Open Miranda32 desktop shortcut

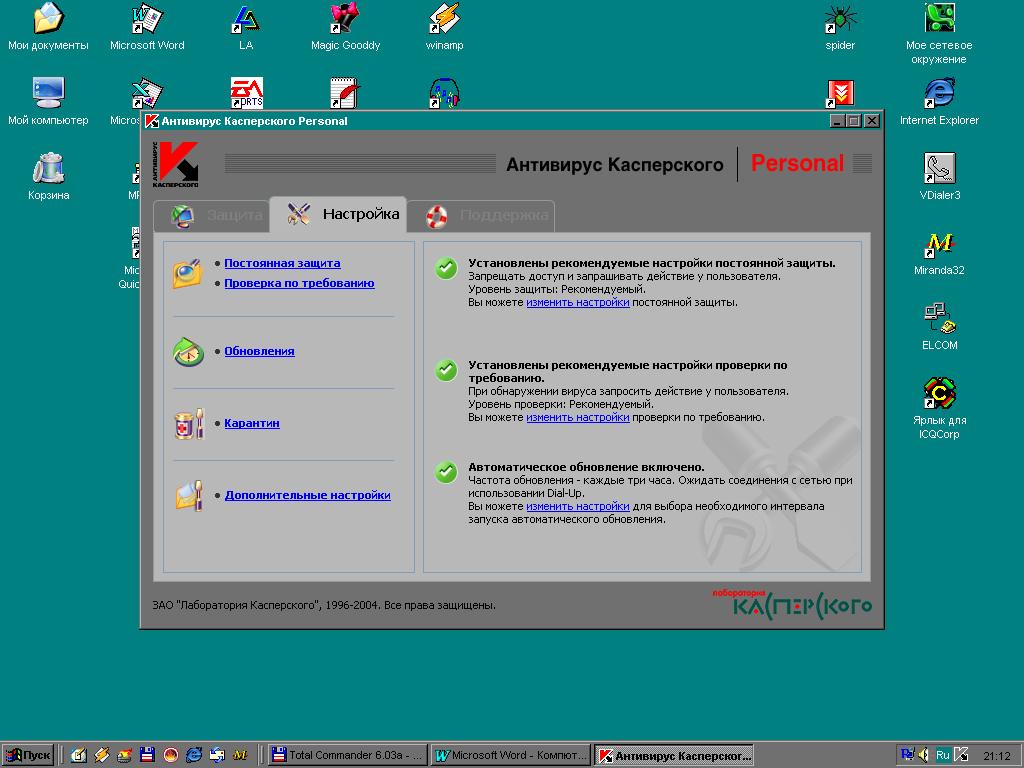point(939,252)
